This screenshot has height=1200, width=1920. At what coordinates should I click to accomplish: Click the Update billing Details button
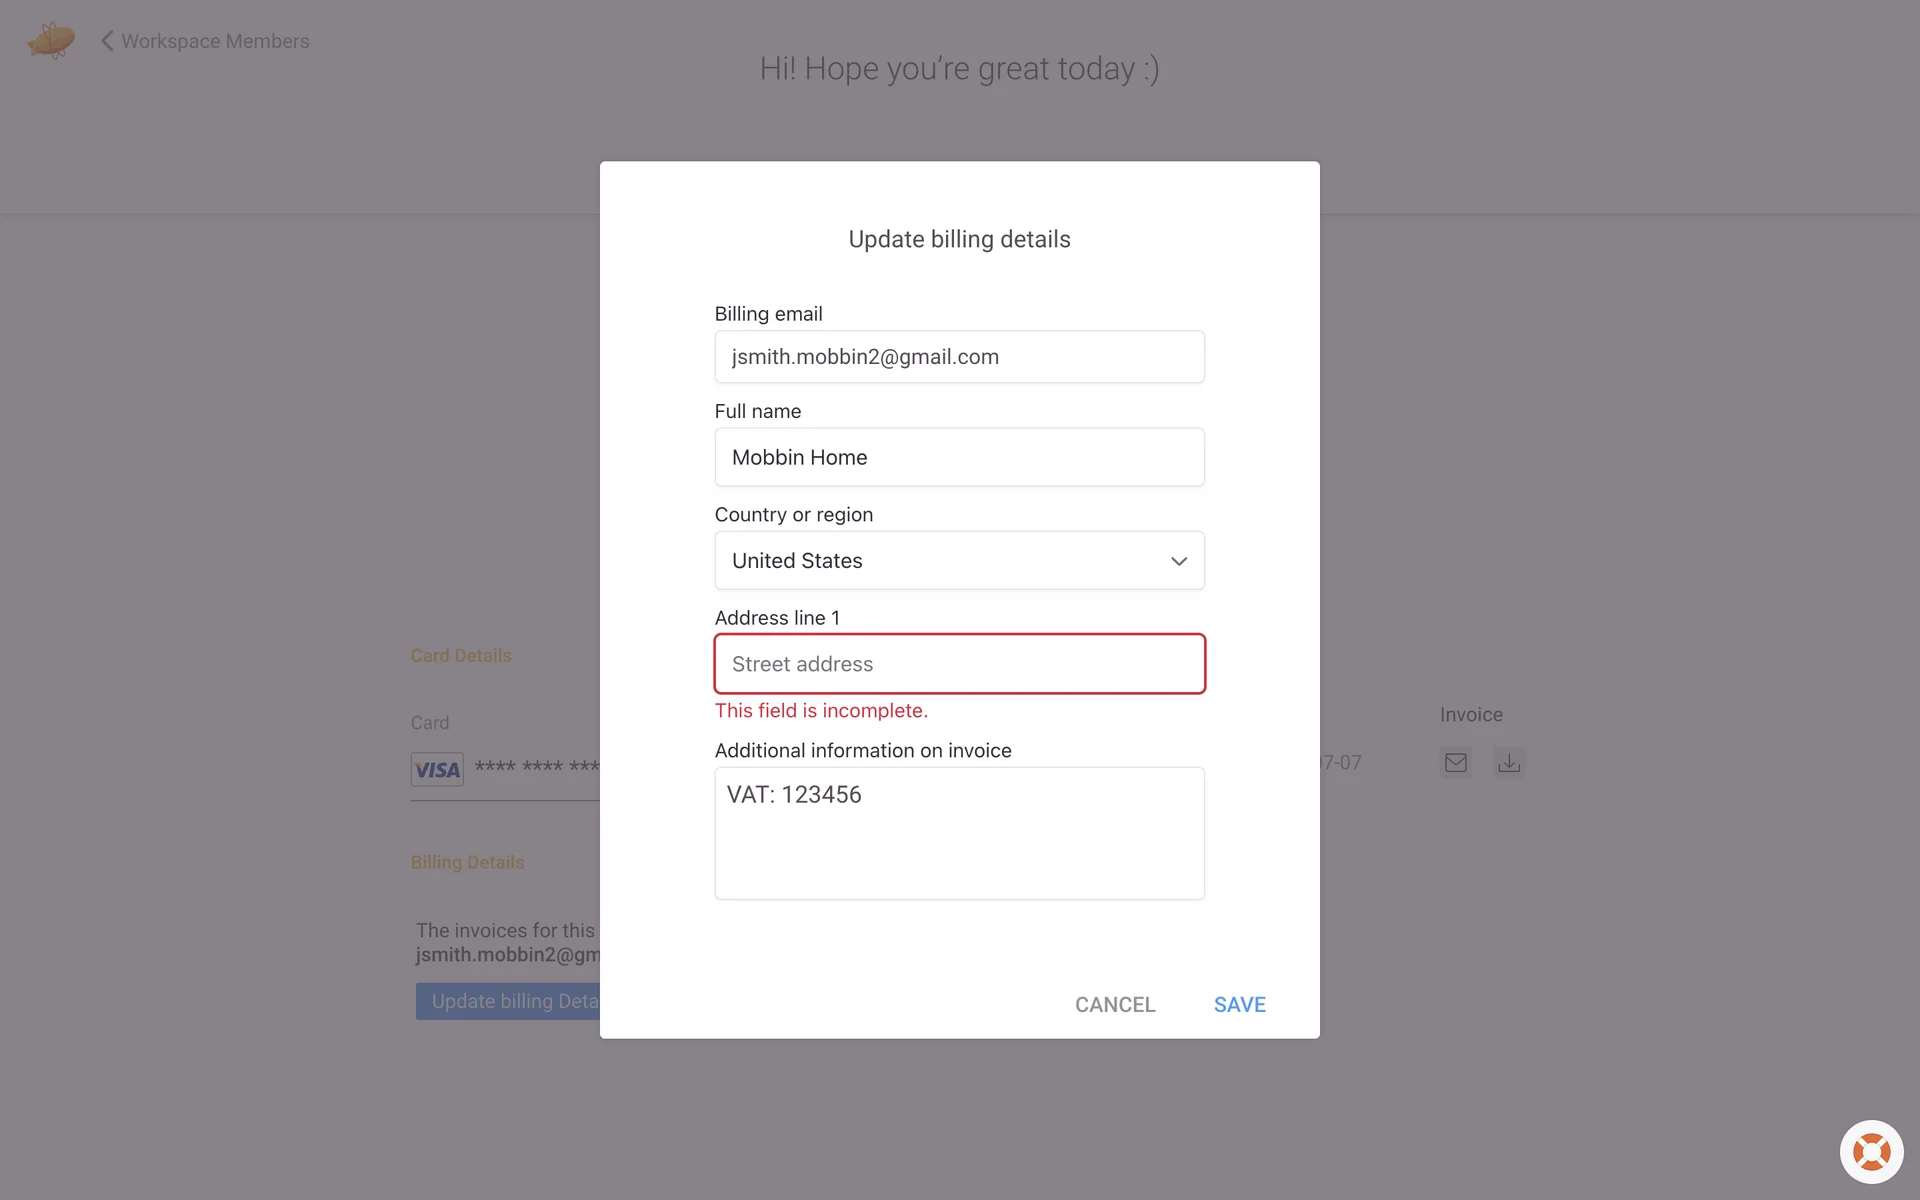tap(509, 1001)
